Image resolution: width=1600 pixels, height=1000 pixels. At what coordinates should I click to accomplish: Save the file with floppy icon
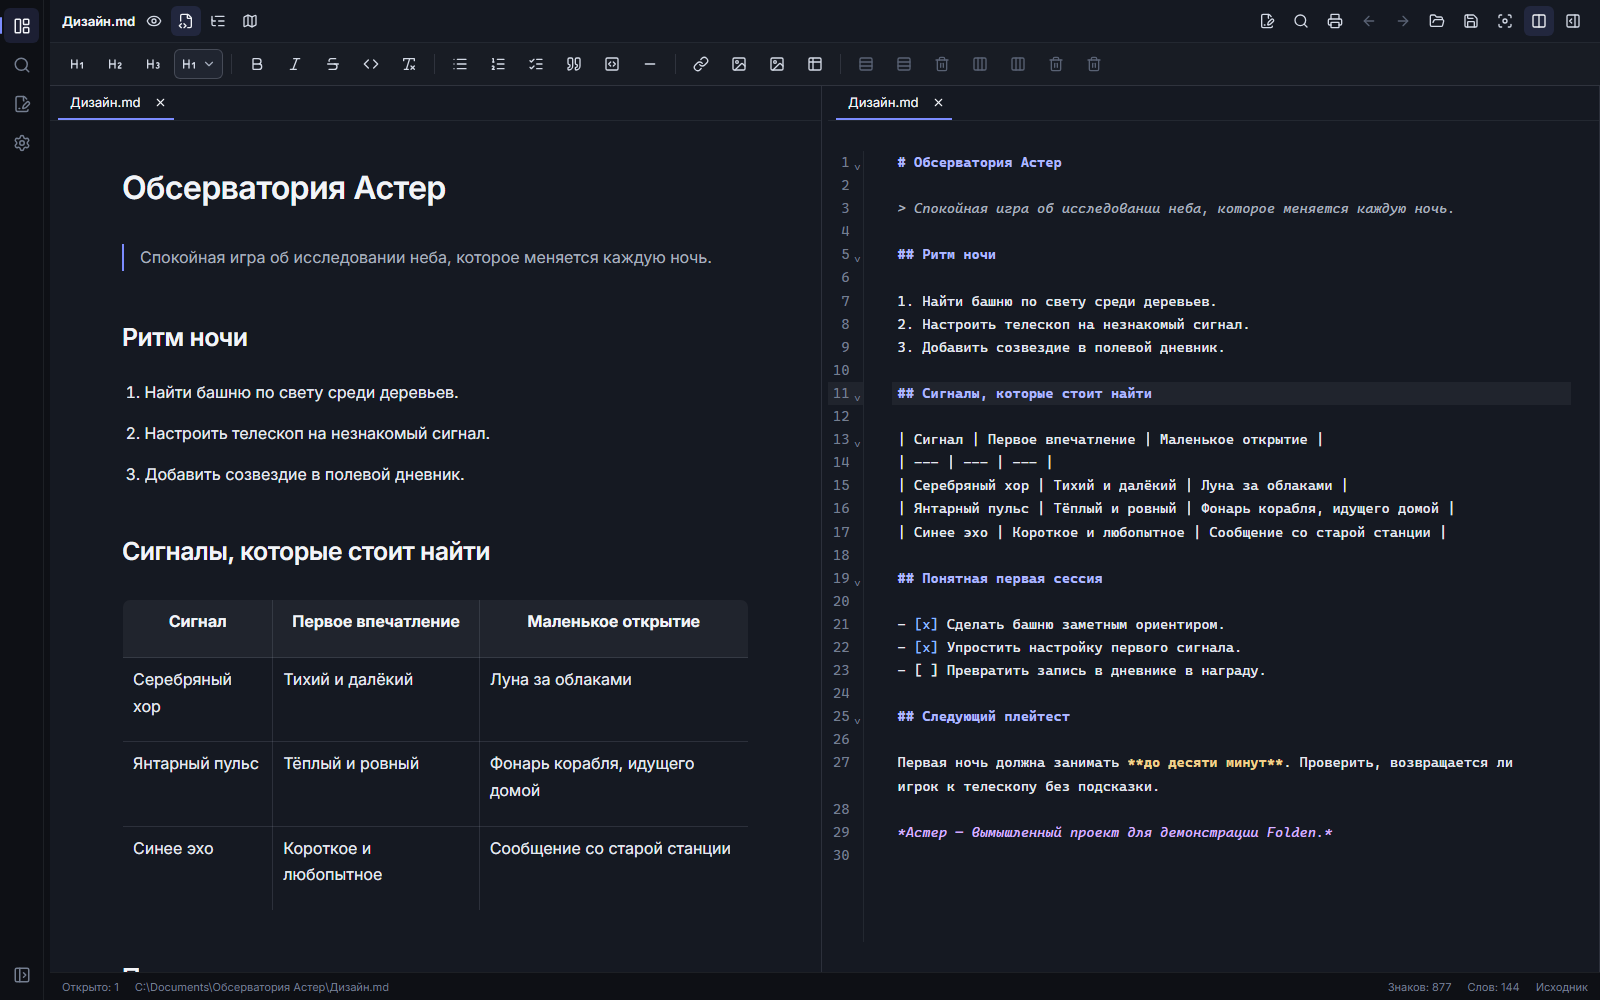1471,21
